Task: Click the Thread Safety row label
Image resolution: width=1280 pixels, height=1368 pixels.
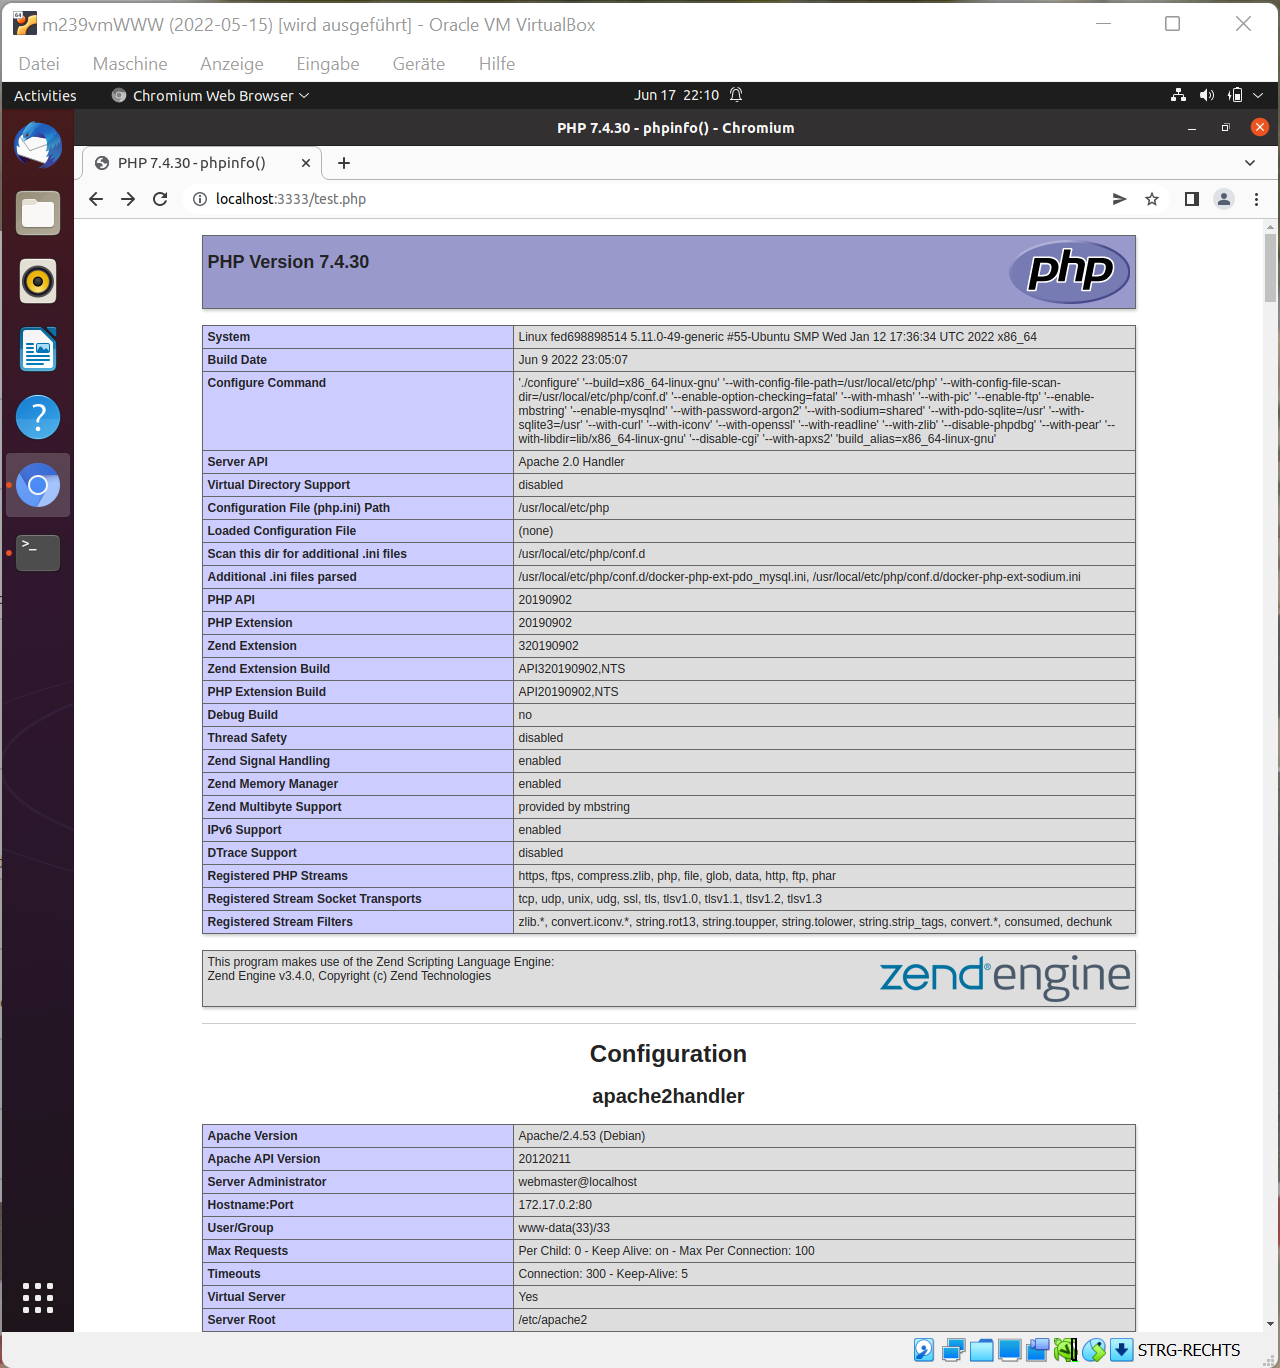Action: 247,738
